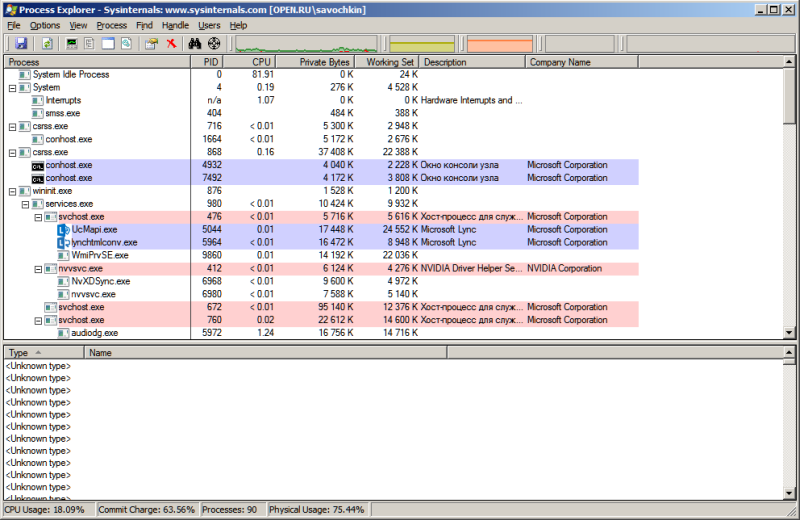Image resolution: width=800 pixels, height=520 pixels.
Task: Select the Interrupts process row
Action: click(x=321, y=100)
